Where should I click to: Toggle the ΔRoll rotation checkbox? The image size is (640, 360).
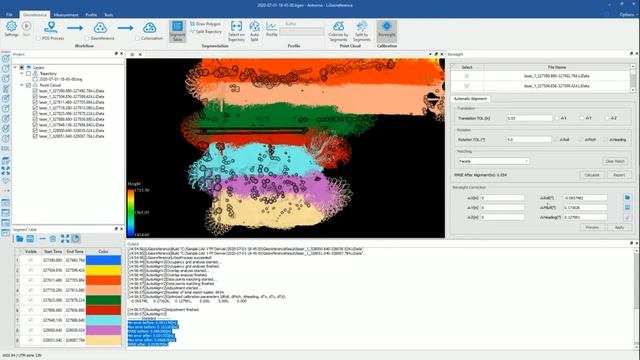[555, 140]
